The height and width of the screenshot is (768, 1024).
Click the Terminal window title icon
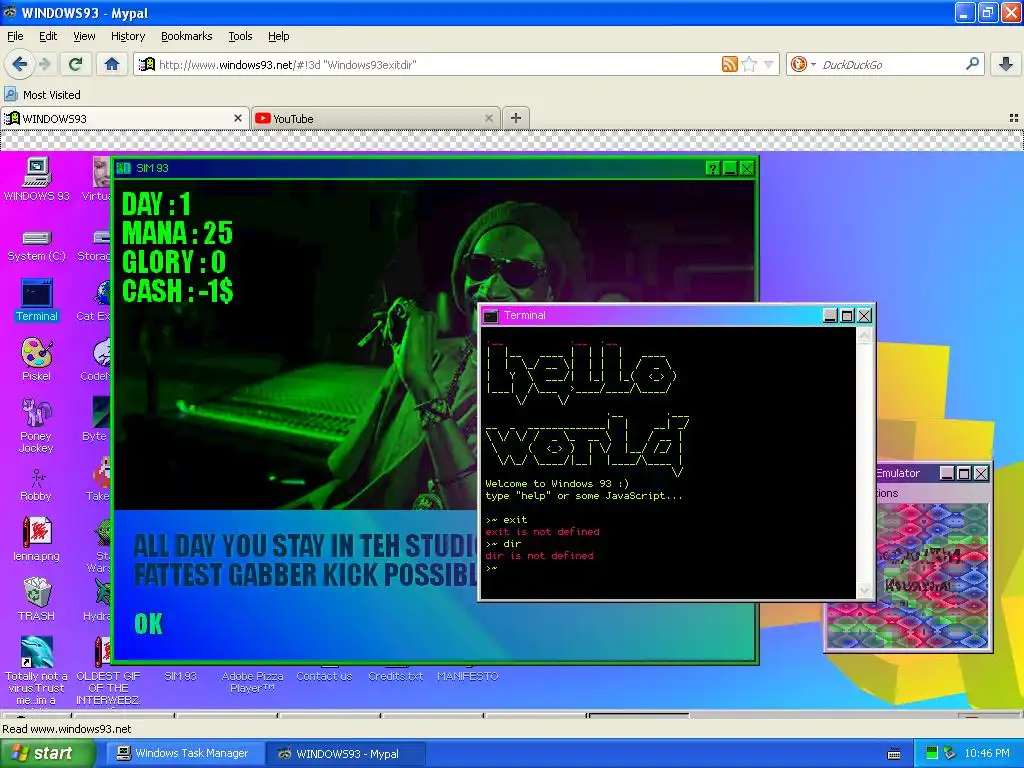(490, 315)
